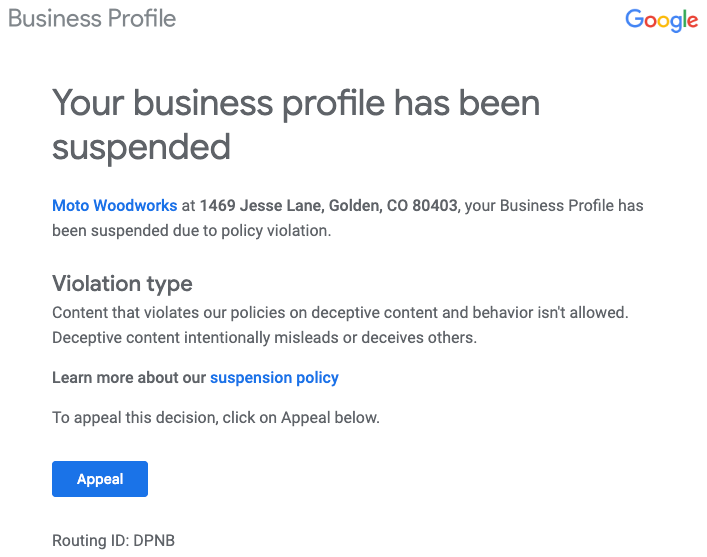The width and height of the screenshot is (707, 557).
Task: Click the "Learn more about our" text
Action: tap(129, 378)
